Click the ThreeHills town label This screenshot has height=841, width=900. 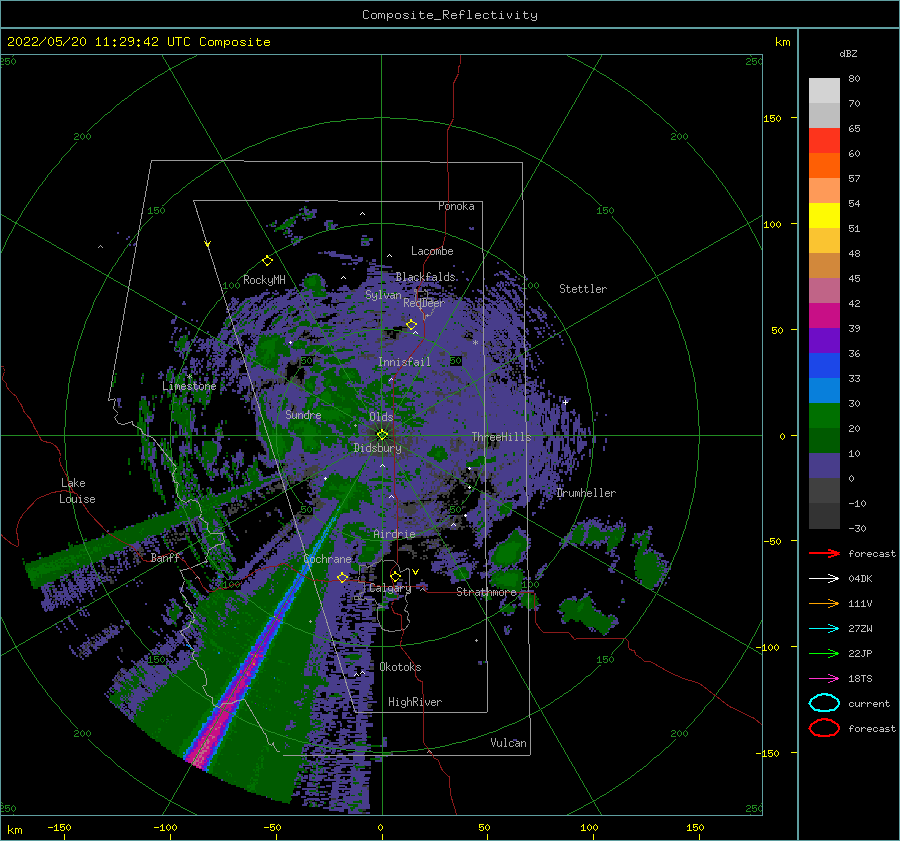click(502, 437)
